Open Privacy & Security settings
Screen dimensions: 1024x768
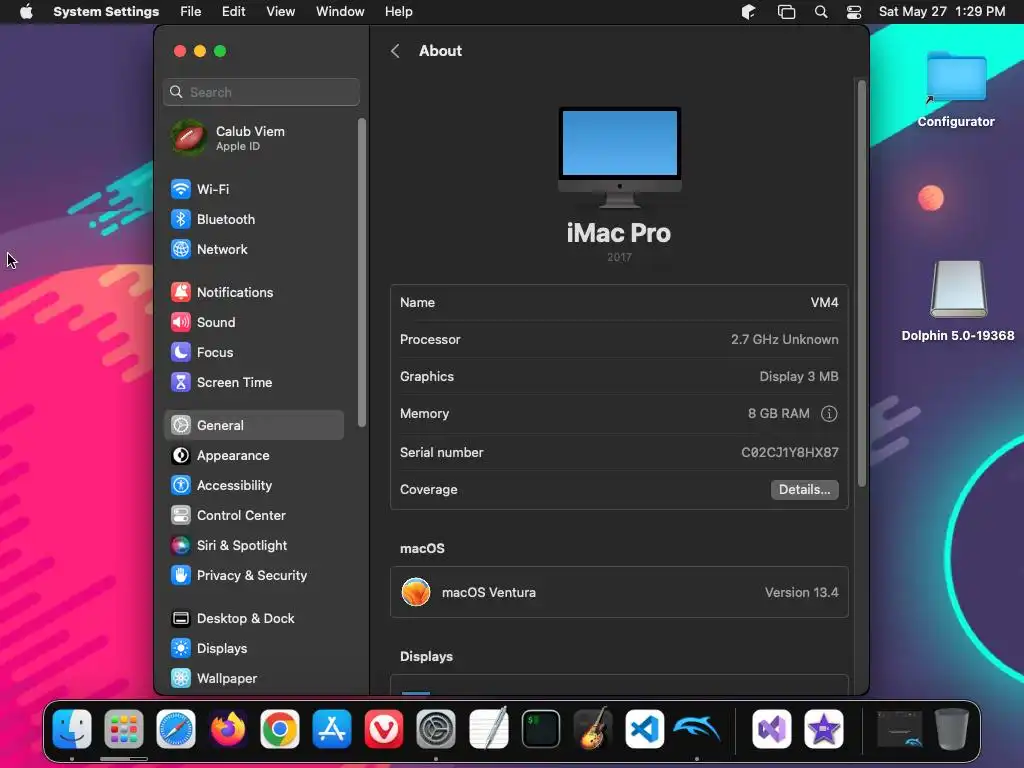click(x=253, y=575)
